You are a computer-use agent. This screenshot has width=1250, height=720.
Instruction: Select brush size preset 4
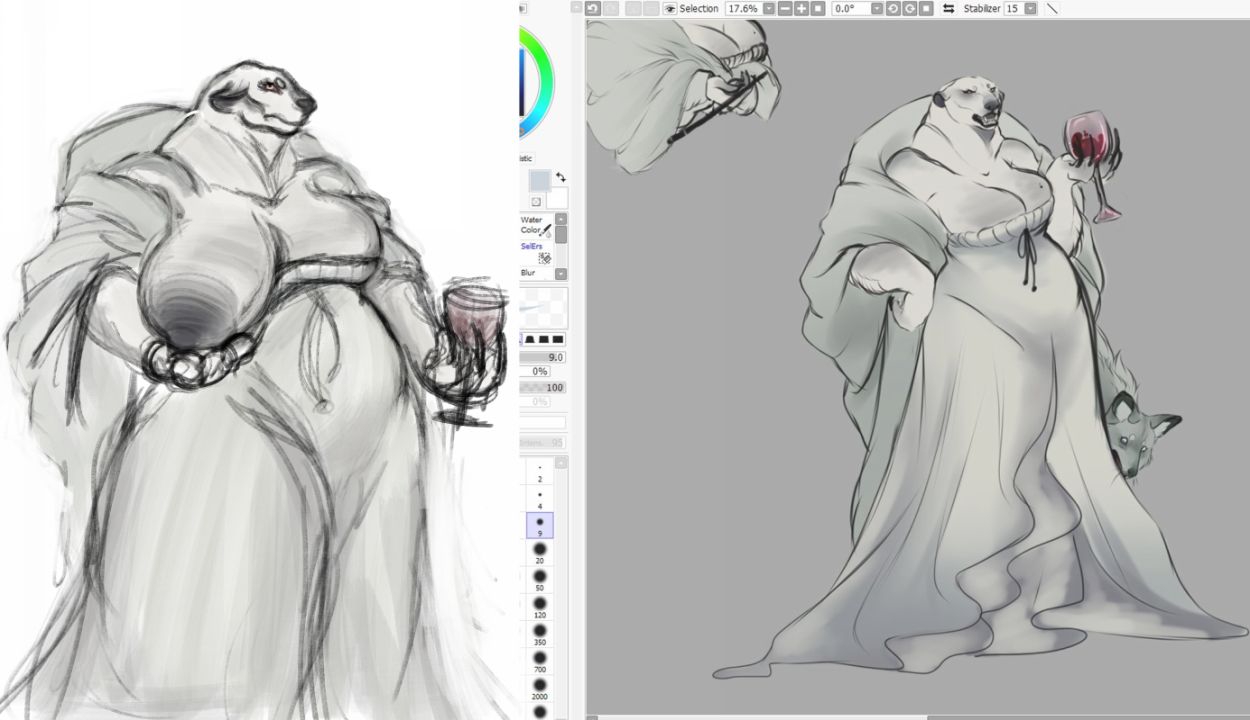(540, 499)
